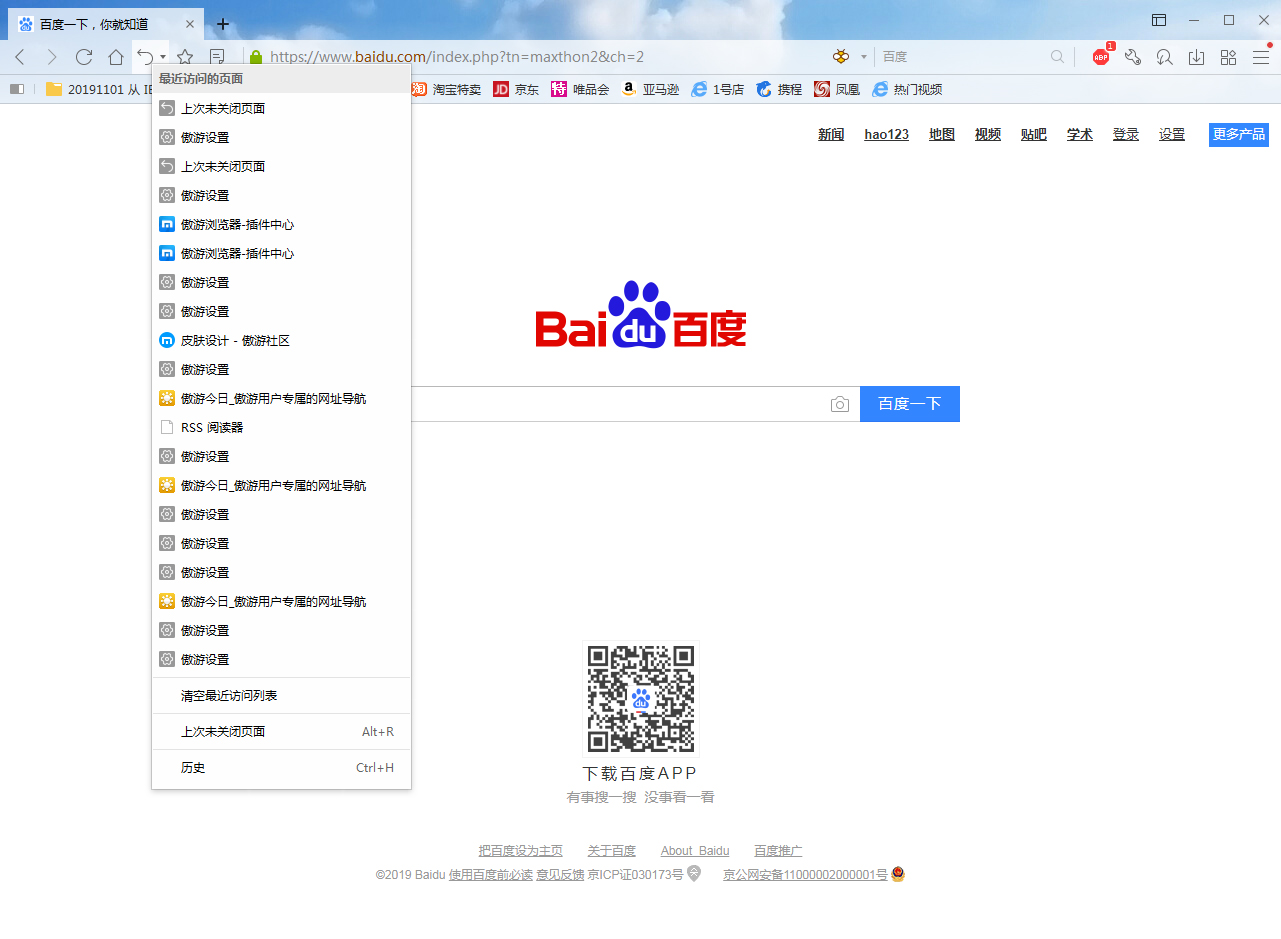Click the search-by-image camera icon
Screen dimensions: 1281x939
pos(840,403)
